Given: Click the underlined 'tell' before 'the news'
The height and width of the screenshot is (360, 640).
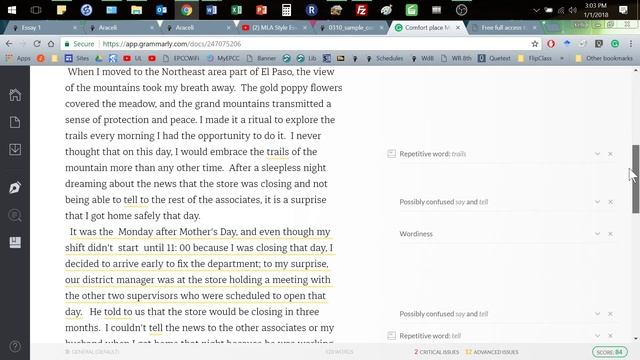Looking at the screenshot, I should [x=156, y=328].
